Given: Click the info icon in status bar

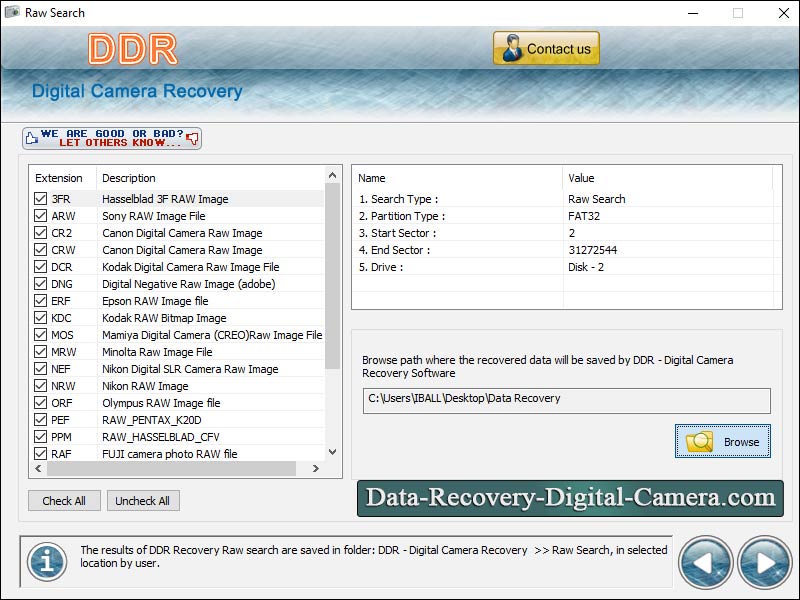Looking at the screenshot, I should coord(47,562).
